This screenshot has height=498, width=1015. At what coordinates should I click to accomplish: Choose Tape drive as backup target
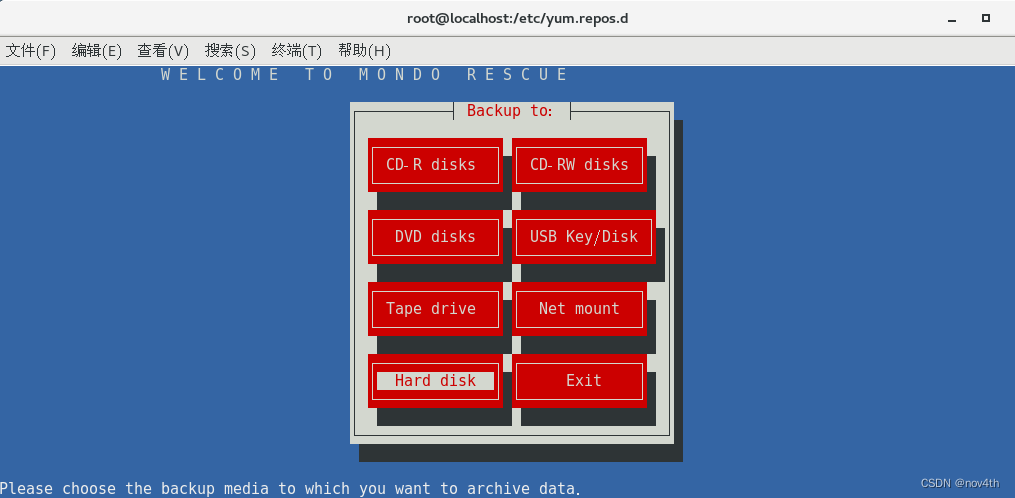[435, 308]
